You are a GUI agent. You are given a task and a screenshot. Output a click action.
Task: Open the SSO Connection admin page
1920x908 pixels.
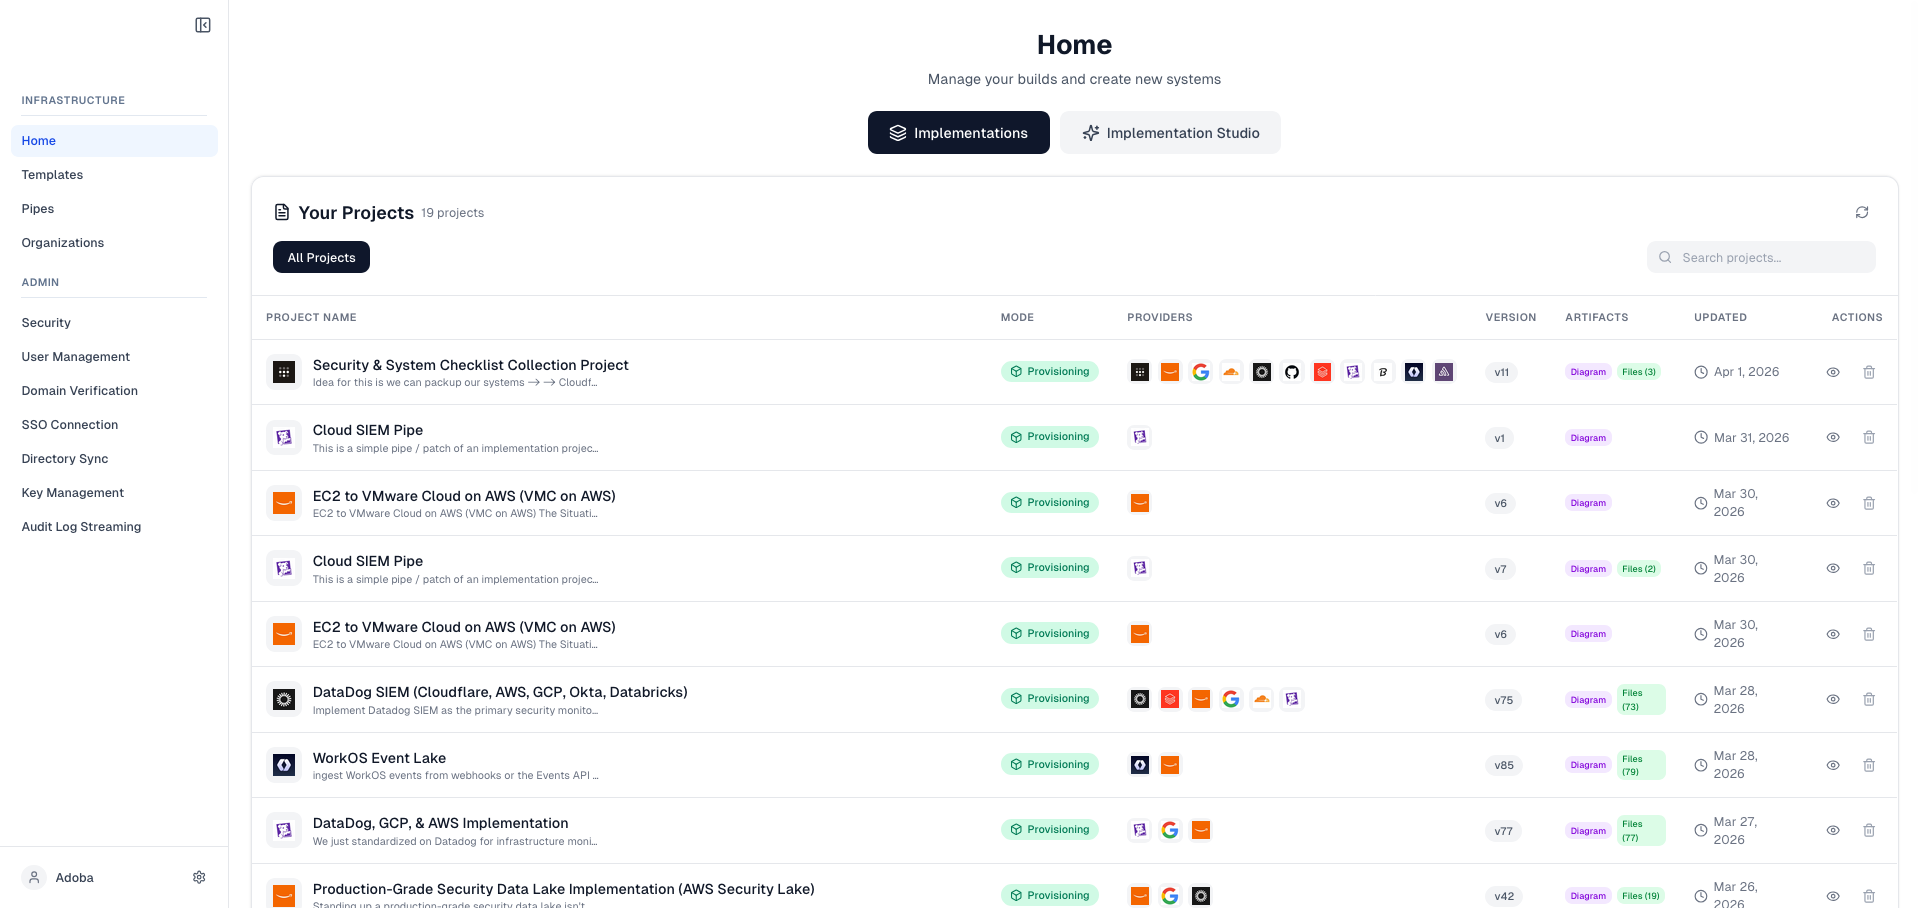[68, 424]
